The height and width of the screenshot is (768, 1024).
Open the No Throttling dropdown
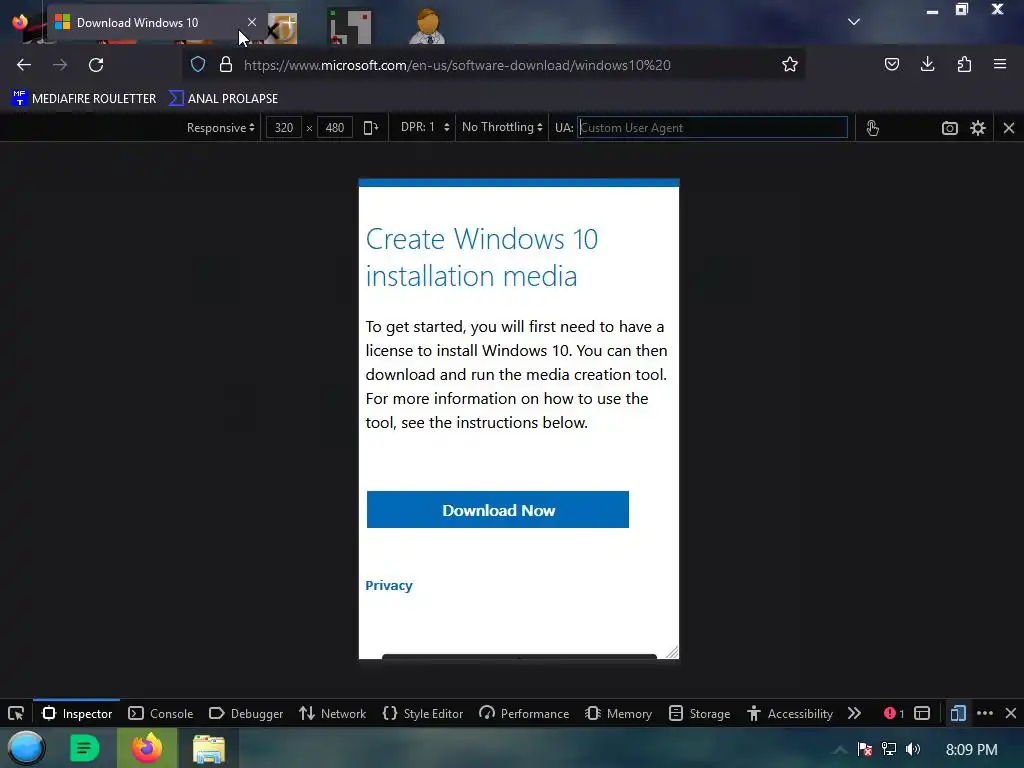tap(502, 127)
